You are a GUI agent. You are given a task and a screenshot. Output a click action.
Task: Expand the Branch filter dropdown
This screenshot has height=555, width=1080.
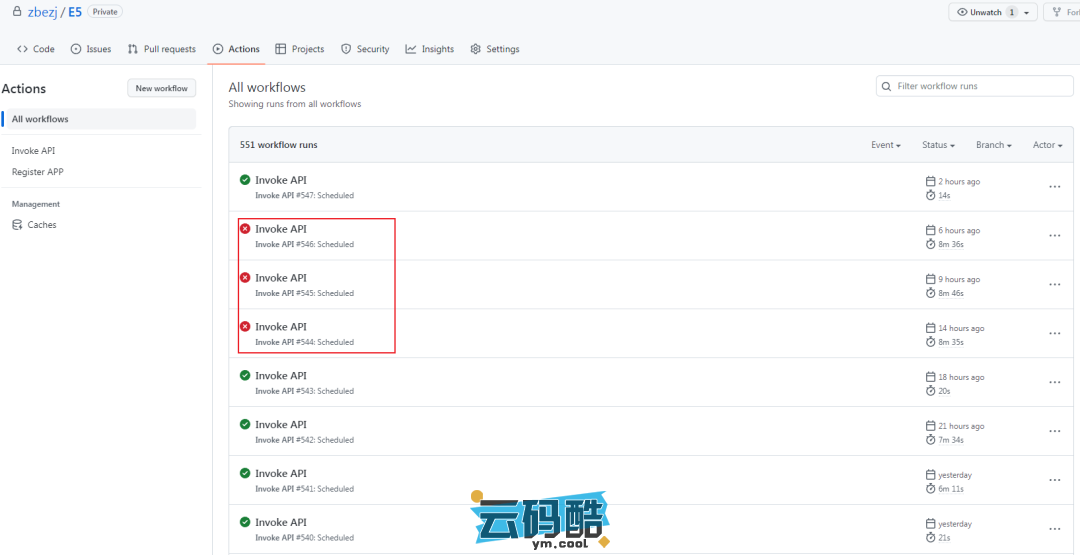pos(993,145)
